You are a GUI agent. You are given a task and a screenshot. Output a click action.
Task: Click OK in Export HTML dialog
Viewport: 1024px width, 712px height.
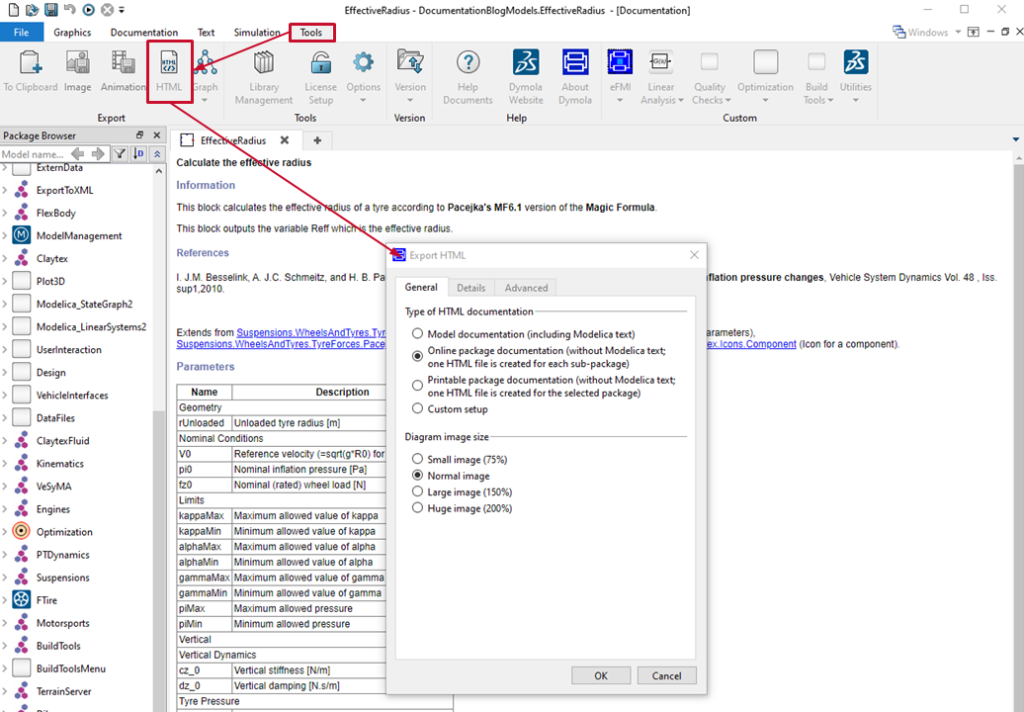click(601, 675)
